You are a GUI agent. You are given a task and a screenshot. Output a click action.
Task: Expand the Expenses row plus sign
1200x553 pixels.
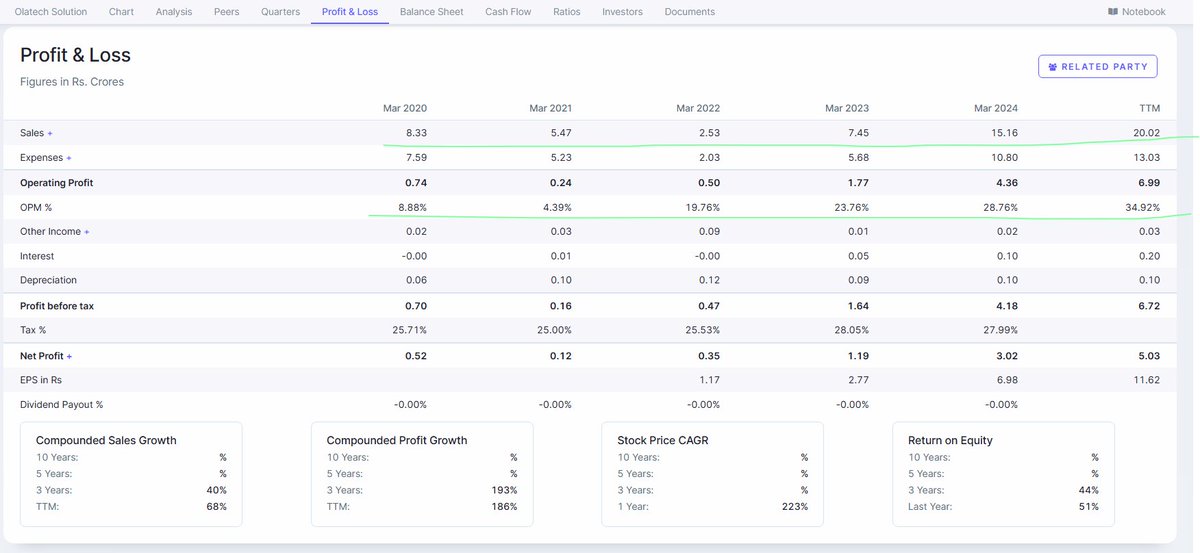(x=69, y=158)
